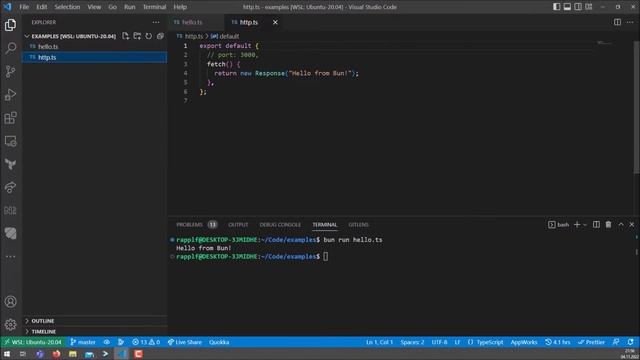This screenshot has width=640, height=360.
Task: Refresh the Explorer file tree
Action: tap(149, 36)
